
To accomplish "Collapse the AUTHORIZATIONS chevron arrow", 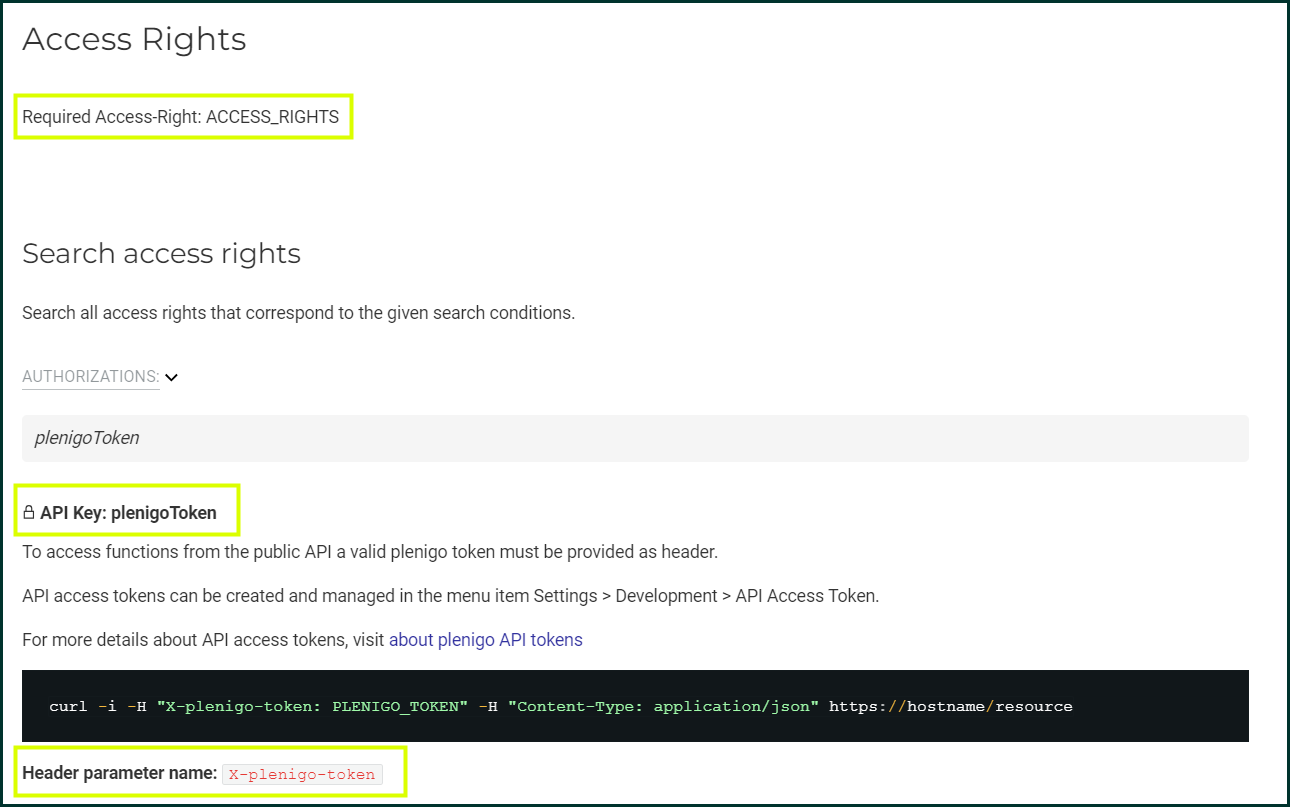I will [x=171, y=377].
